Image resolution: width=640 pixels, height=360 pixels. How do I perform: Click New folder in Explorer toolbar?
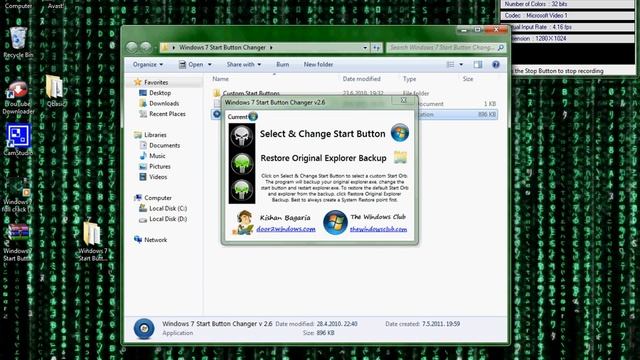318,64
